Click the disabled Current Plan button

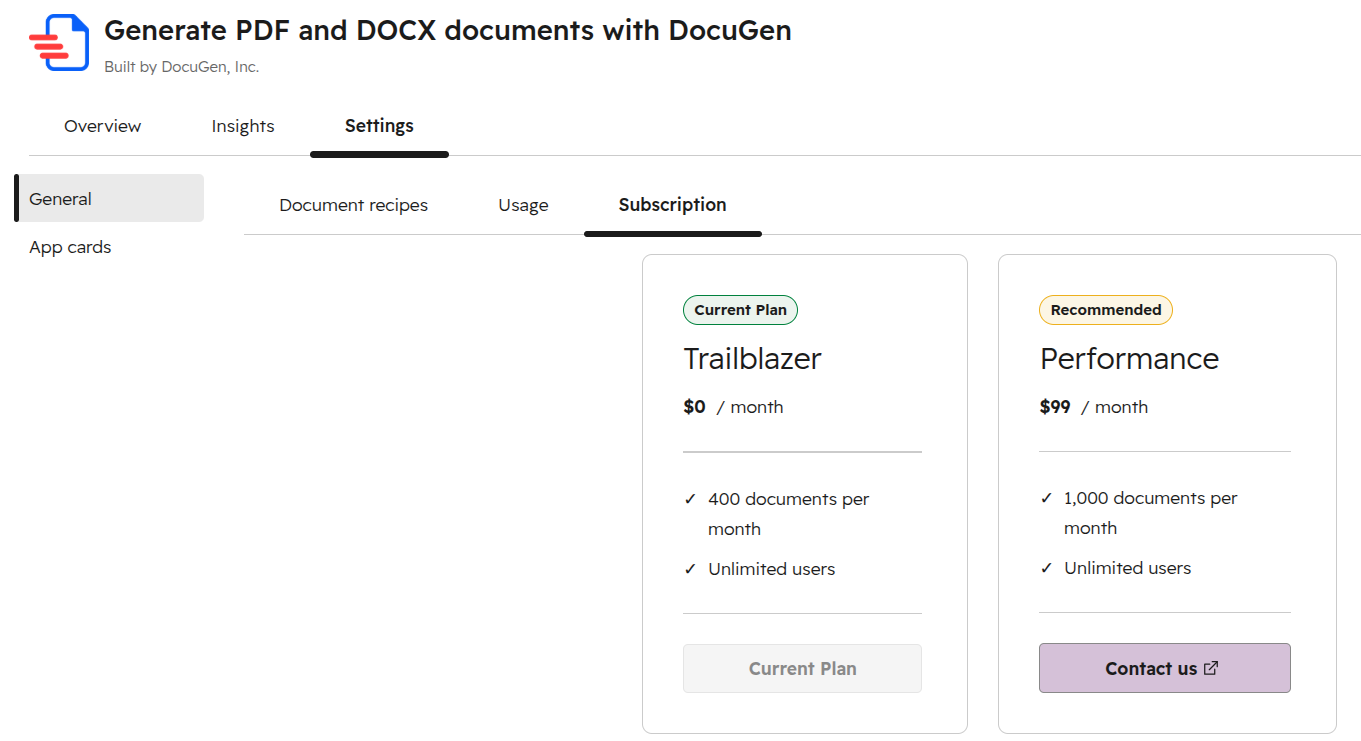(x=802, y=669)
